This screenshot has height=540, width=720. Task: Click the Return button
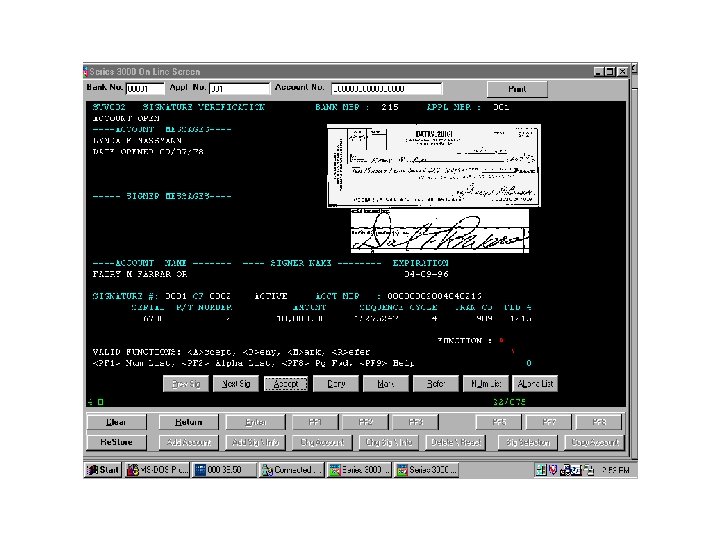(188, 422)
